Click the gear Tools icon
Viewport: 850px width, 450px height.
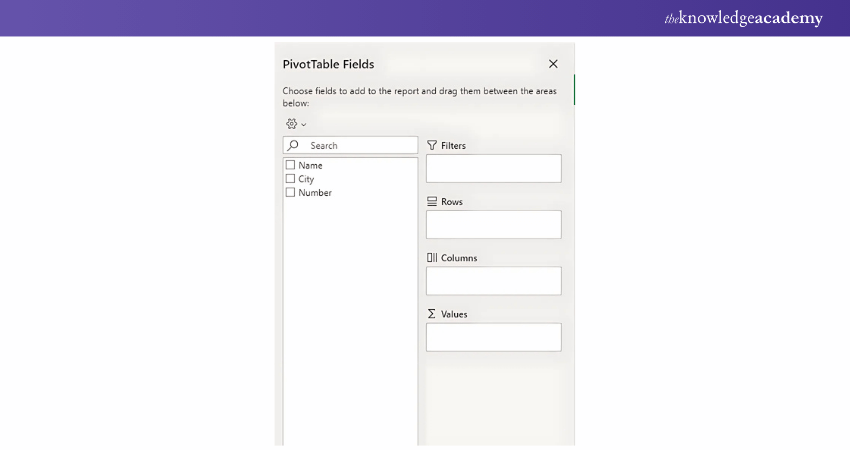[291, 124]
